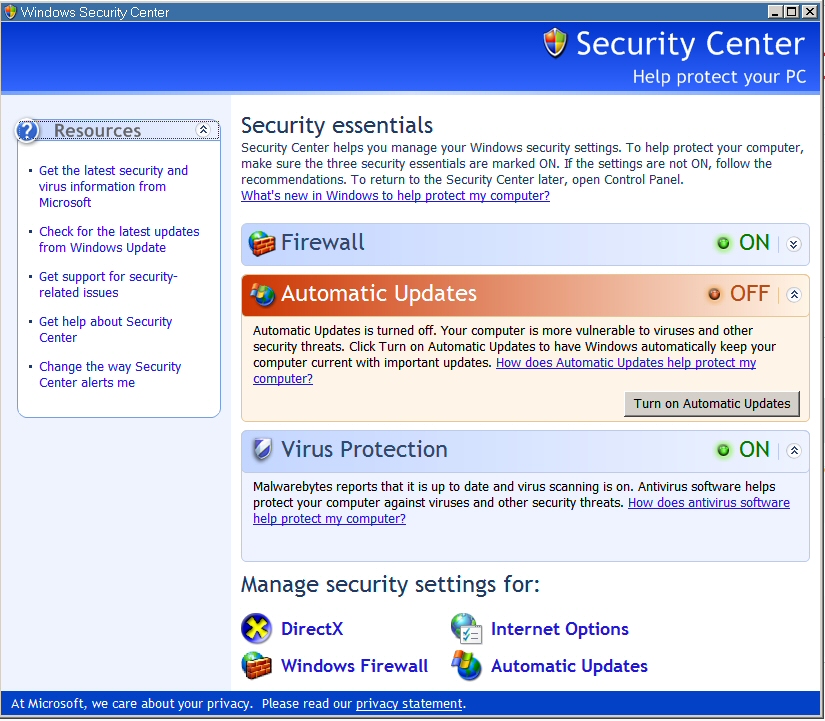This screenshot has width=825, height=721.
Task: Open the Internet Options globe icon
Action: (466, 628)
